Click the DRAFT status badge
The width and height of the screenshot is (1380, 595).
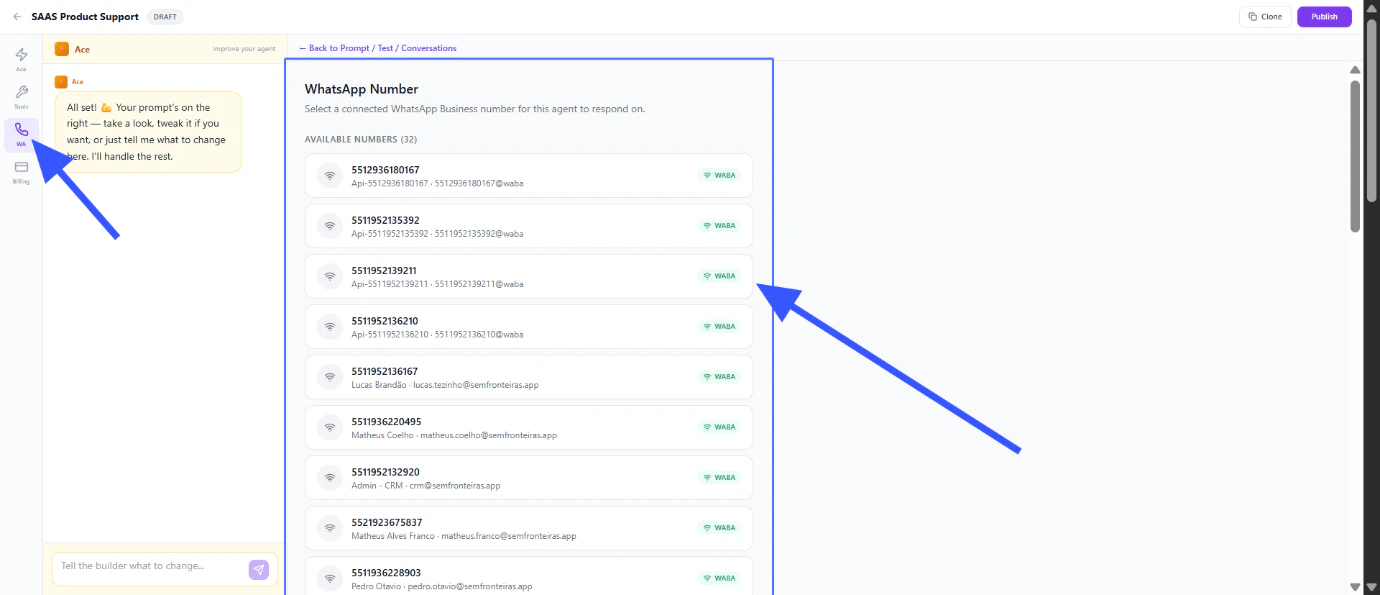[165, 17]
